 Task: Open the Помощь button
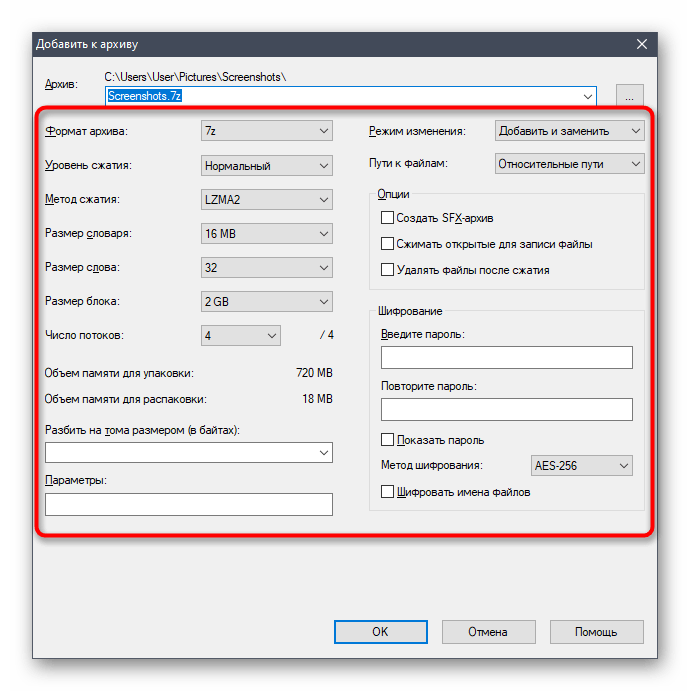[x=597, y=632]
